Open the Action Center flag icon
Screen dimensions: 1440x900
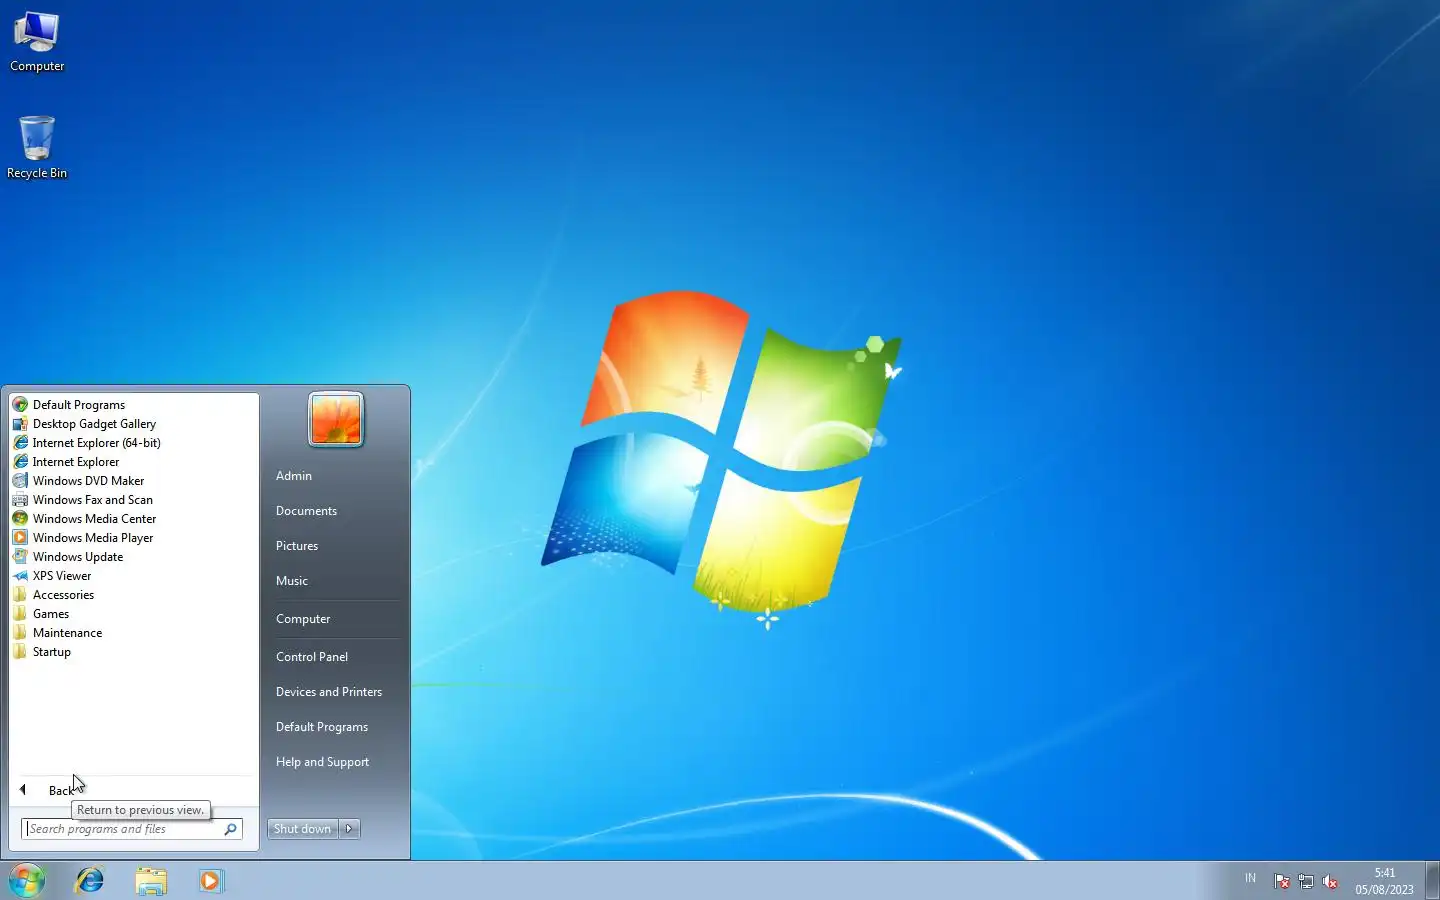[x=1282, y=881]
